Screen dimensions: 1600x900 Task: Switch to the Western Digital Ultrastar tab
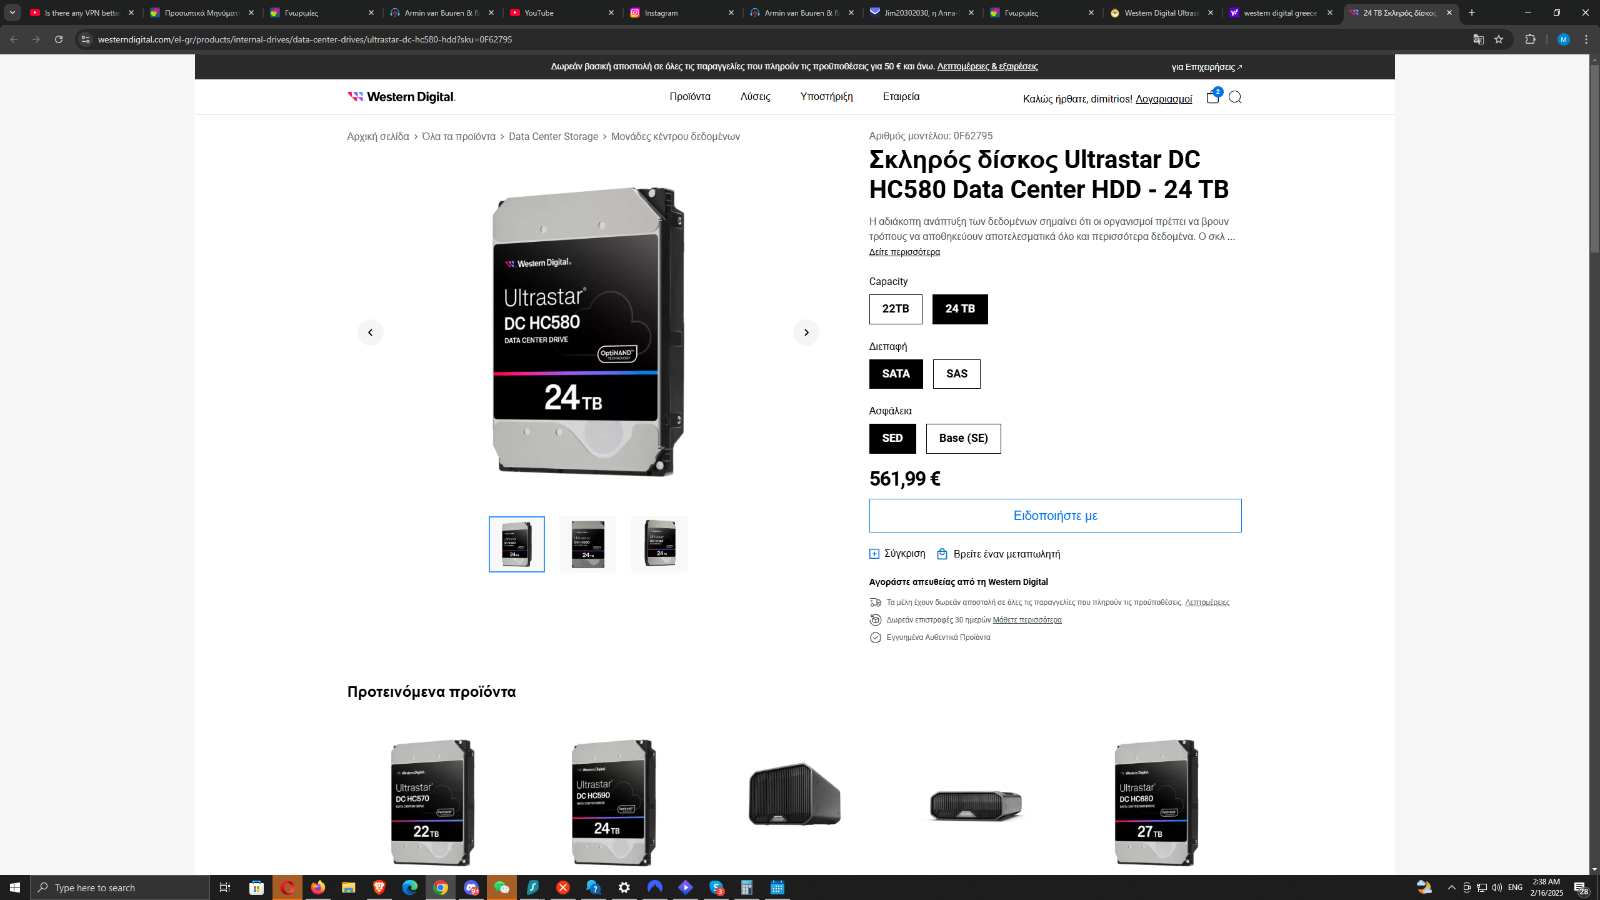coord(1161,13)
